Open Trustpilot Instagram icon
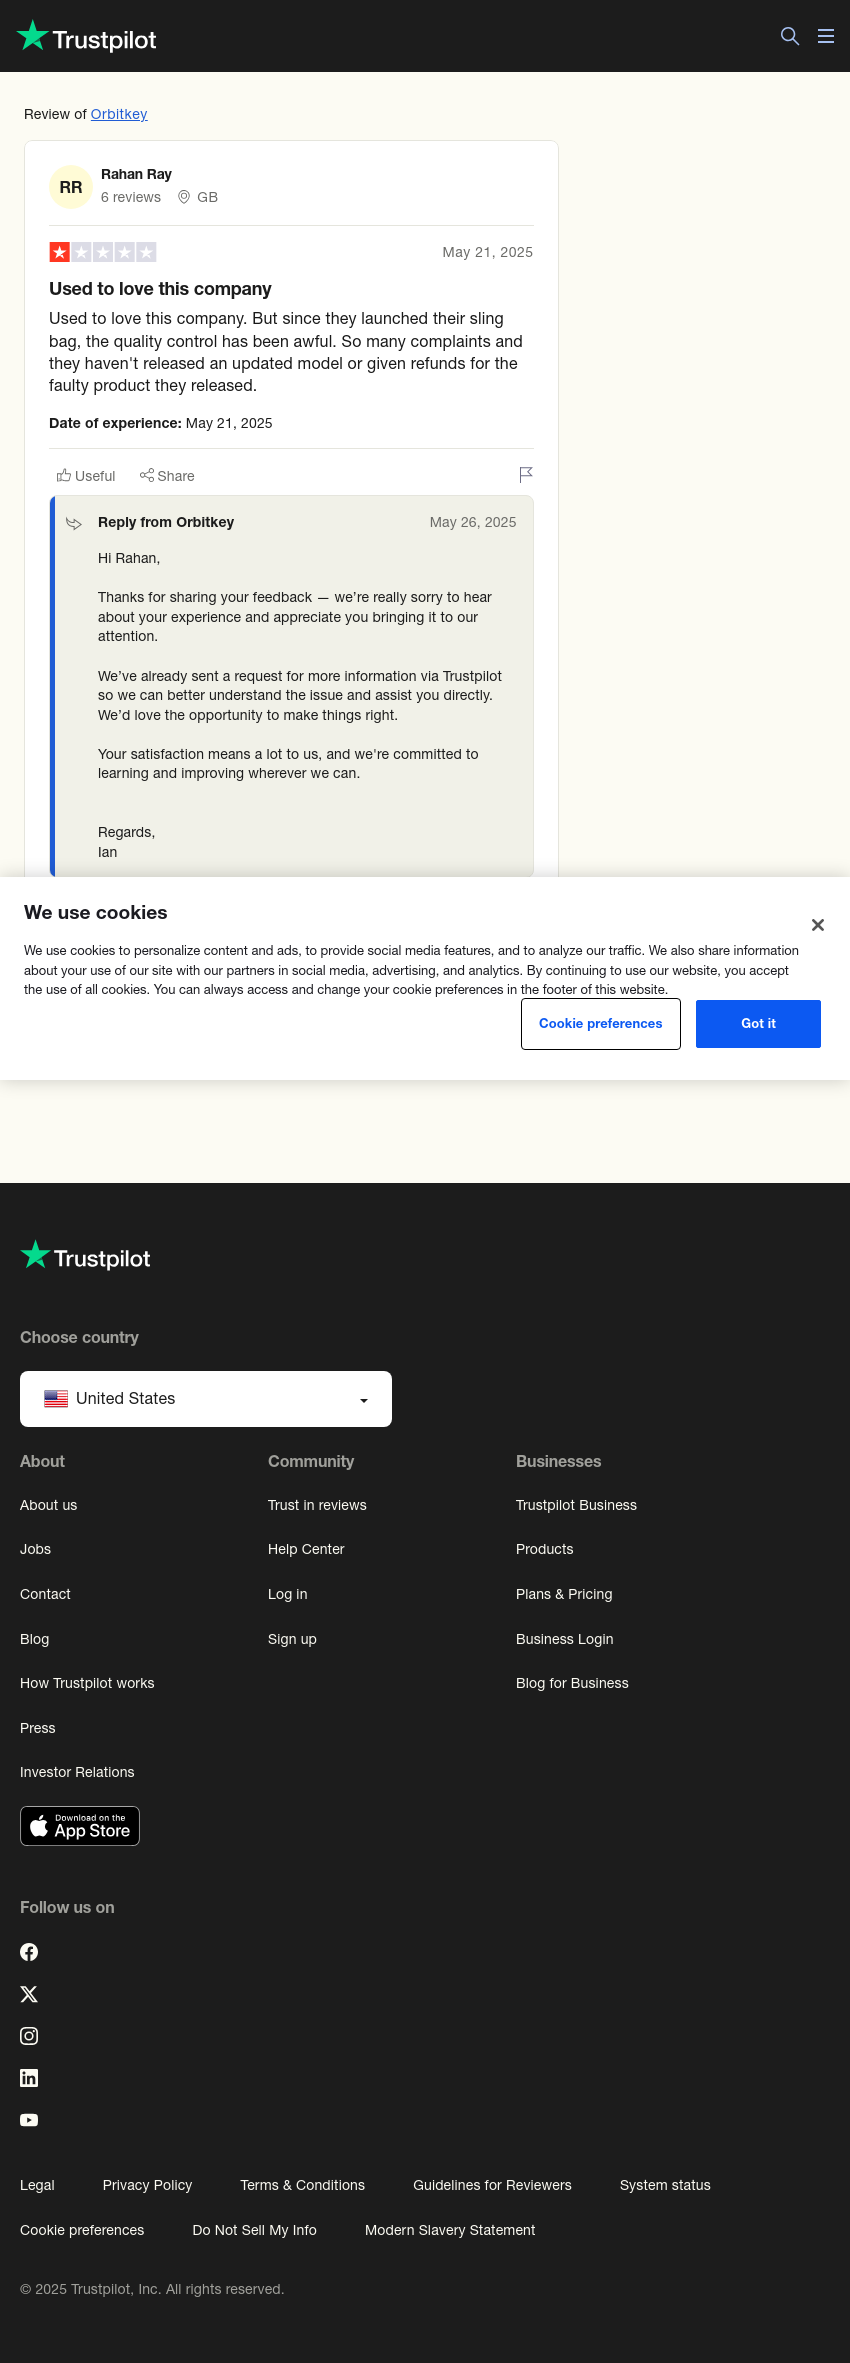850x2363 pixels. point(29,2036)
